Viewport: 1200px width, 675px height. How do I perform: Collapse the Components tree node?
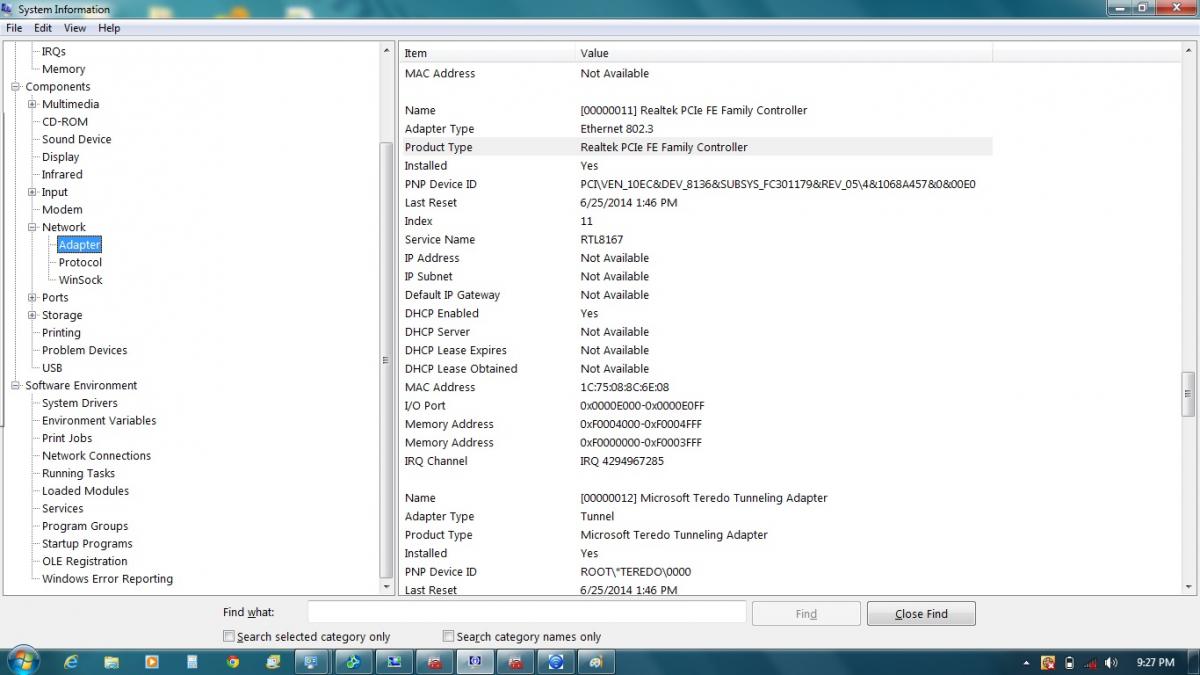[16, 87]
